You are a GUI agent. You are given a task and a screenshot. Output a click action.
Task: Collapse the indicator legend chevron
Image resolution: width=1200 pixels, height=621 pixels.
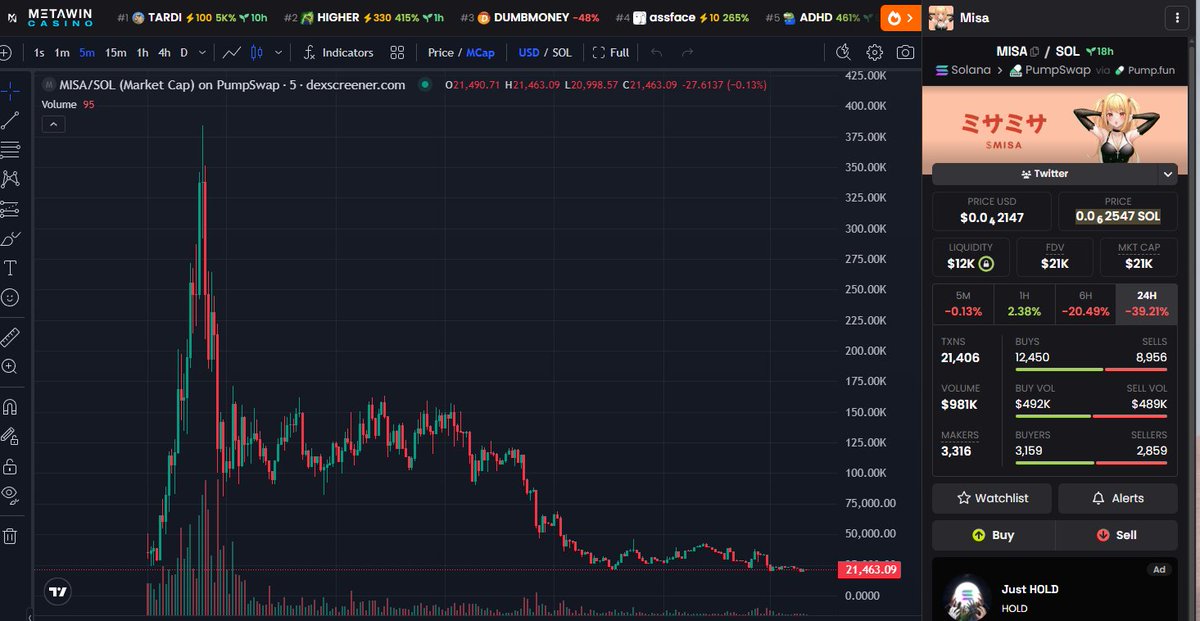53,124
